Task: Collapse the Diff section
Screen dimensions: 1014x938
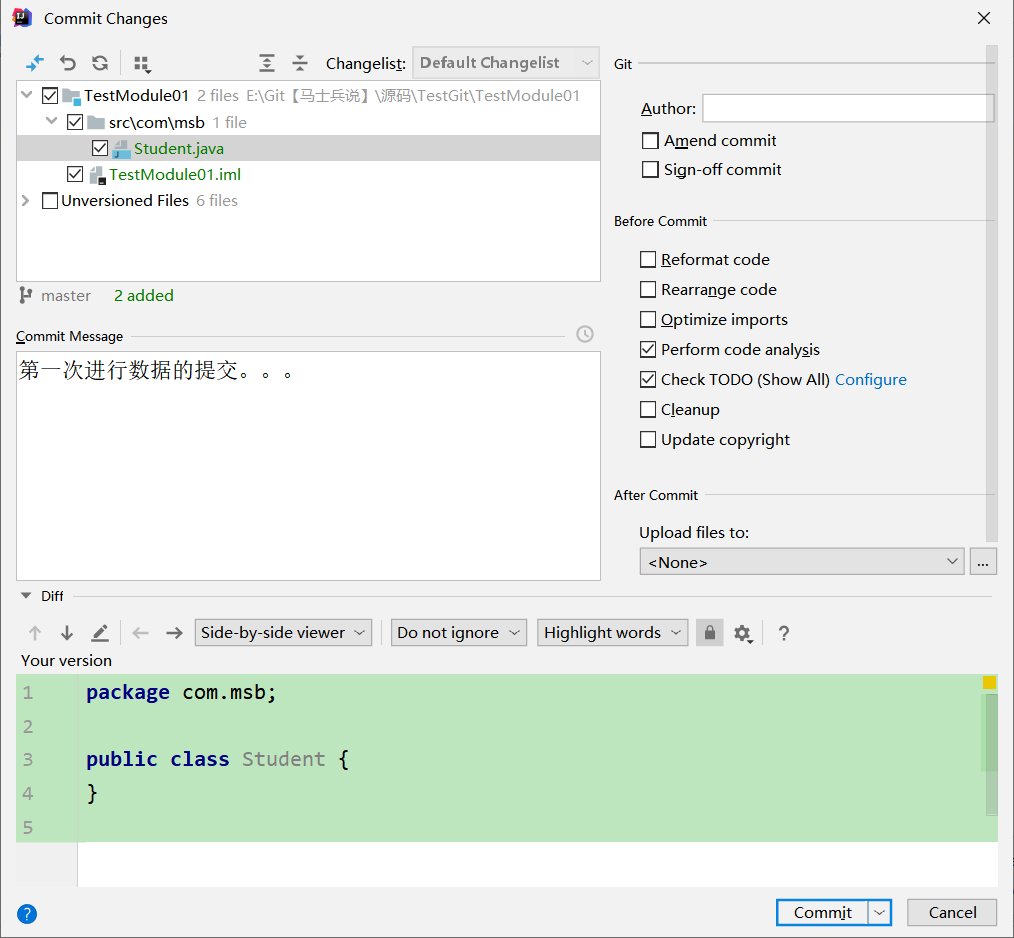Action: (x=26, y=596)
